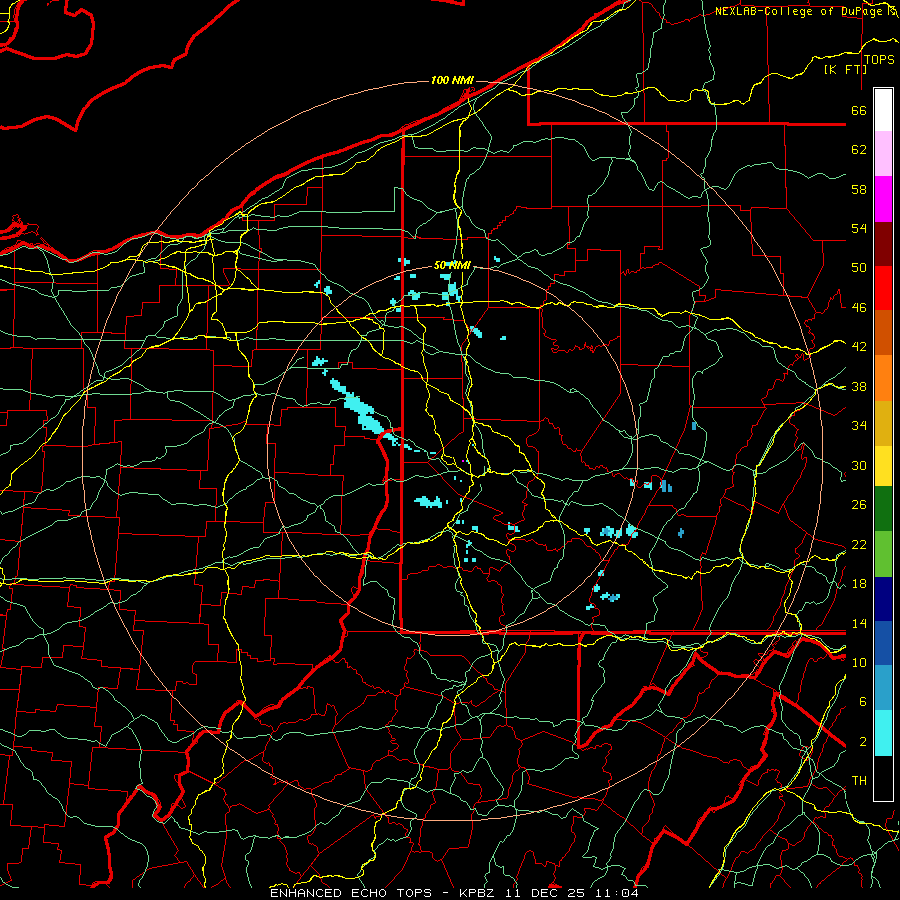Click the legend value "62"

[859, 150]
